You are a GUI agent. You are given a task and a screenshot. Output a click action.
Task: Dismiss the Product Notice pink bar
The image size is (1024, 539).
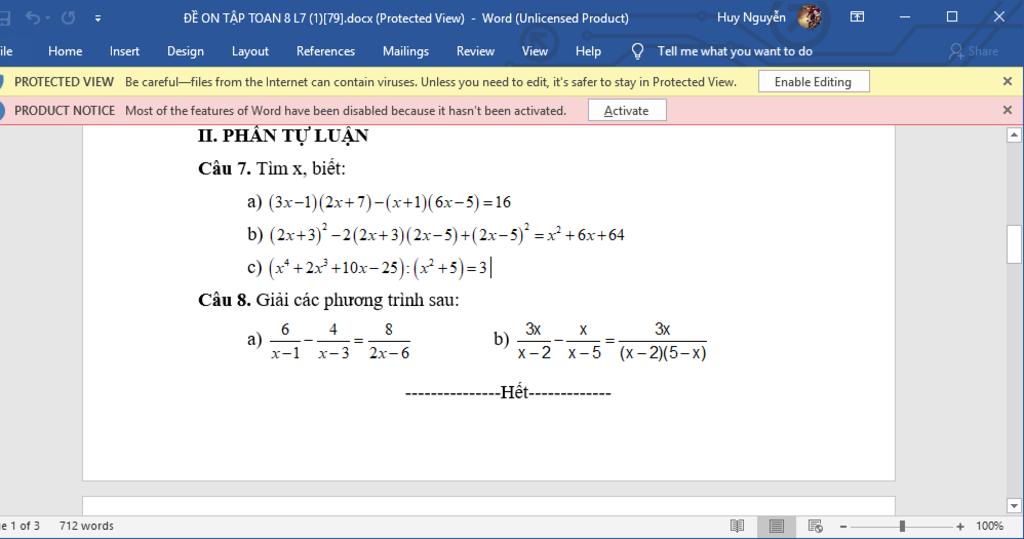tap(1007, 110)
